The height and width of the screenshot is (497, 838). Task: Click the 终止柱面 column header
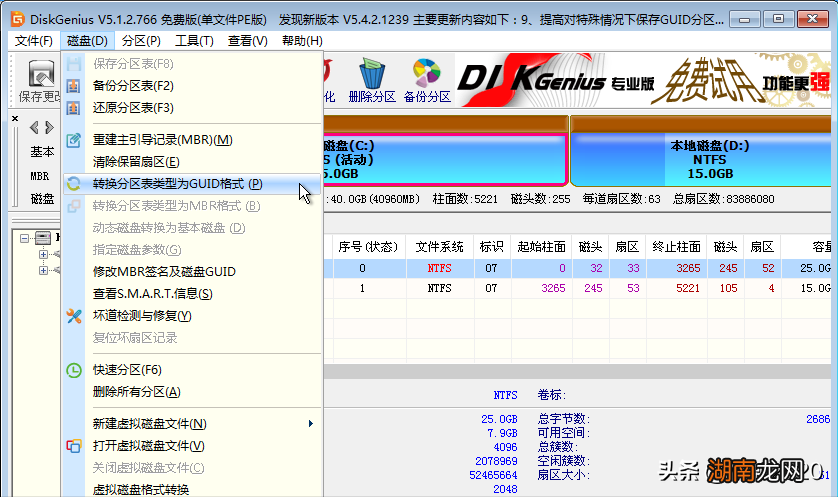click(676, 246)
